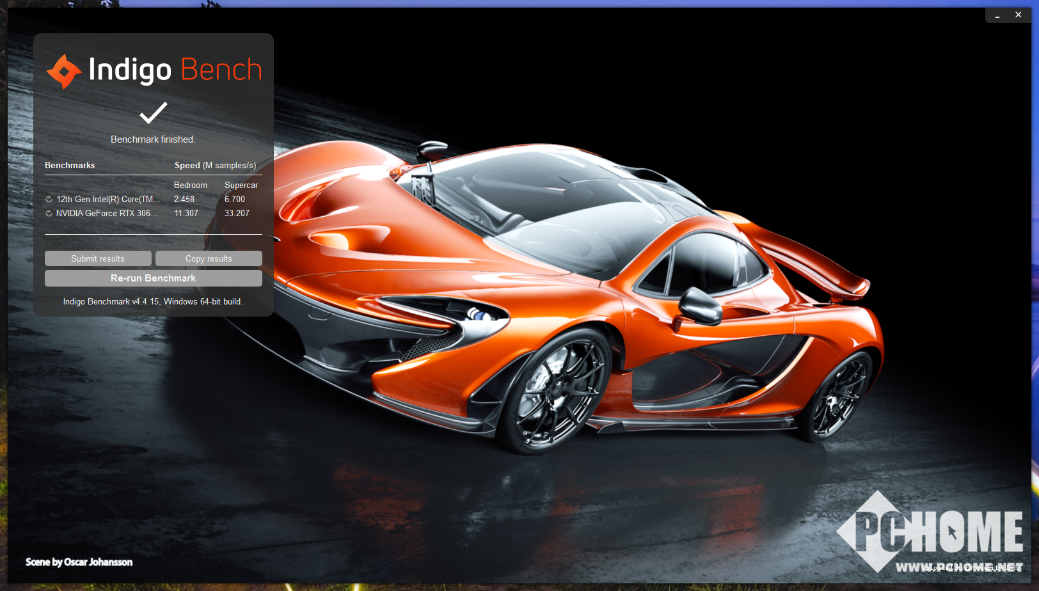
Task: Click the GPU Bedroom score 11.307
Action: click(186, 213)
